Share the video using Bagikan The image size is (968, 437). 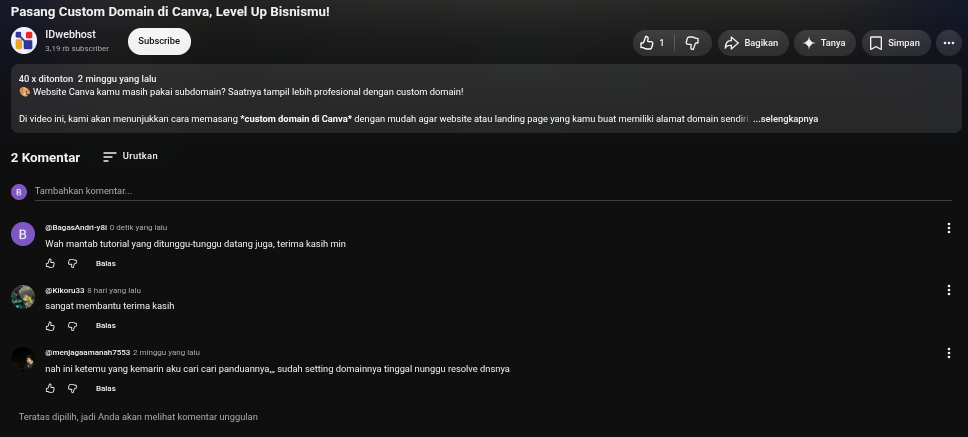[753, 43]
